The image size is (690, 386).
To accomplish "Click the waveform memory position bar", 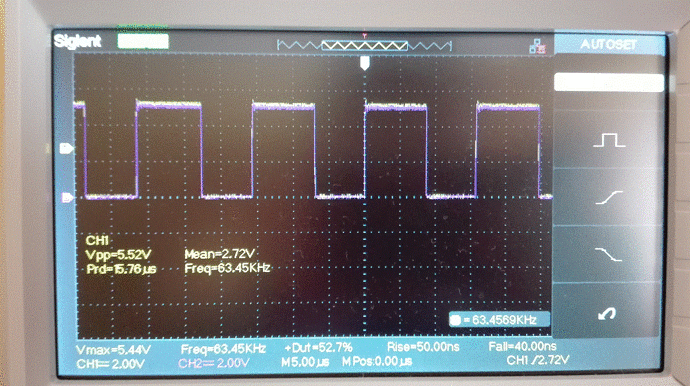I will (x=364, y=45).
